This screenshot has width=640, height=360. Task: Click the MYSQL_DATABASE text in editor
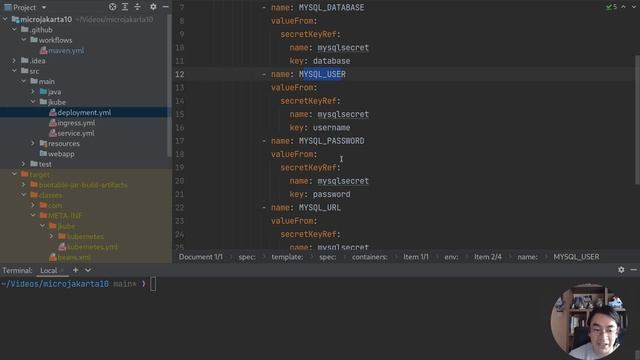coord(331,7)
